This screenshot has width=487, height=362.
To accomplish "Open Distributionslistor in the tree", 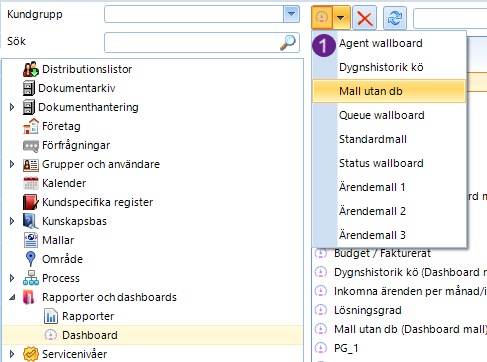I will click(87, 69).
